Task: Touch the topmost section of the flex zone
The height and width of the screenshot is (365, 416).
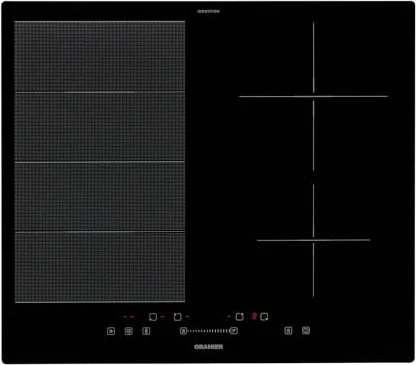Action: click(100, 56)
